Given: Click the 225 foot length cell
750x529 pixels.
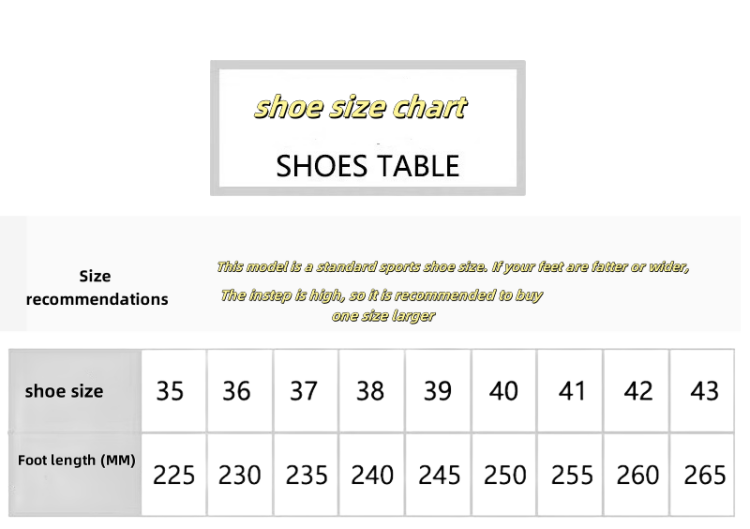Looking at the screenshot, I should [x=174, y=474].
